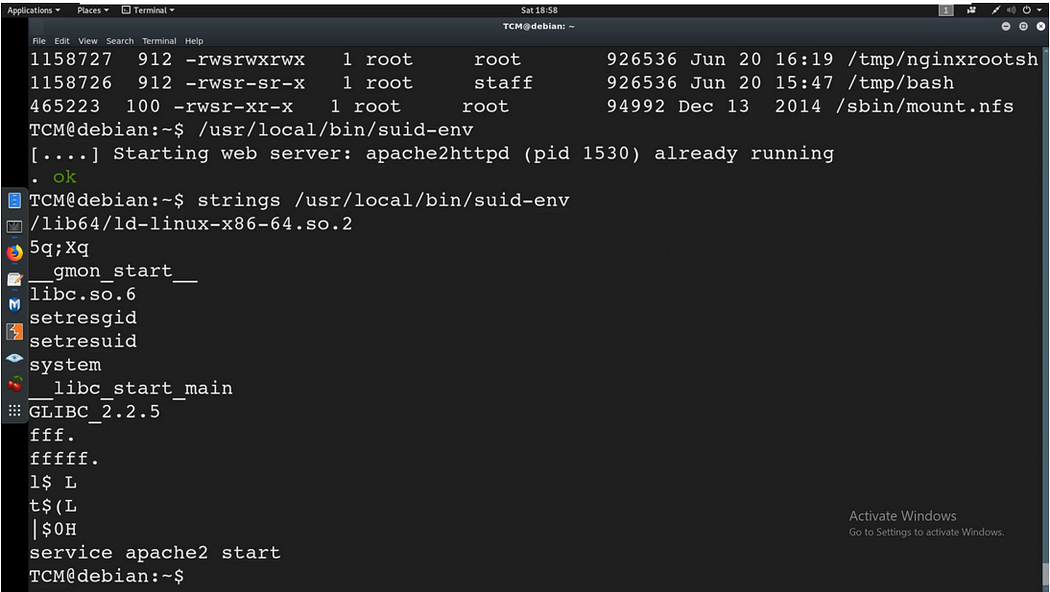
Task: Launch the Cherrytree notes app icon
Action: pyautogui.click(x=14, y=384)
